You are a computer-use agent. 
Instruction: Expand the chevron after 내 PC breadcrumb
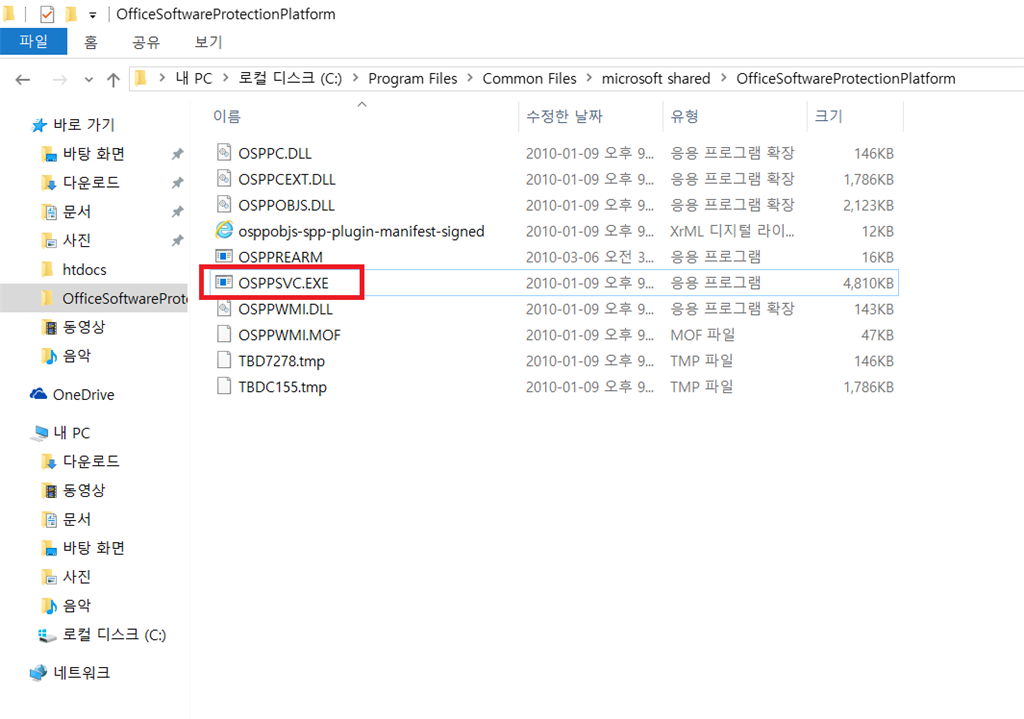pos(225,78)
